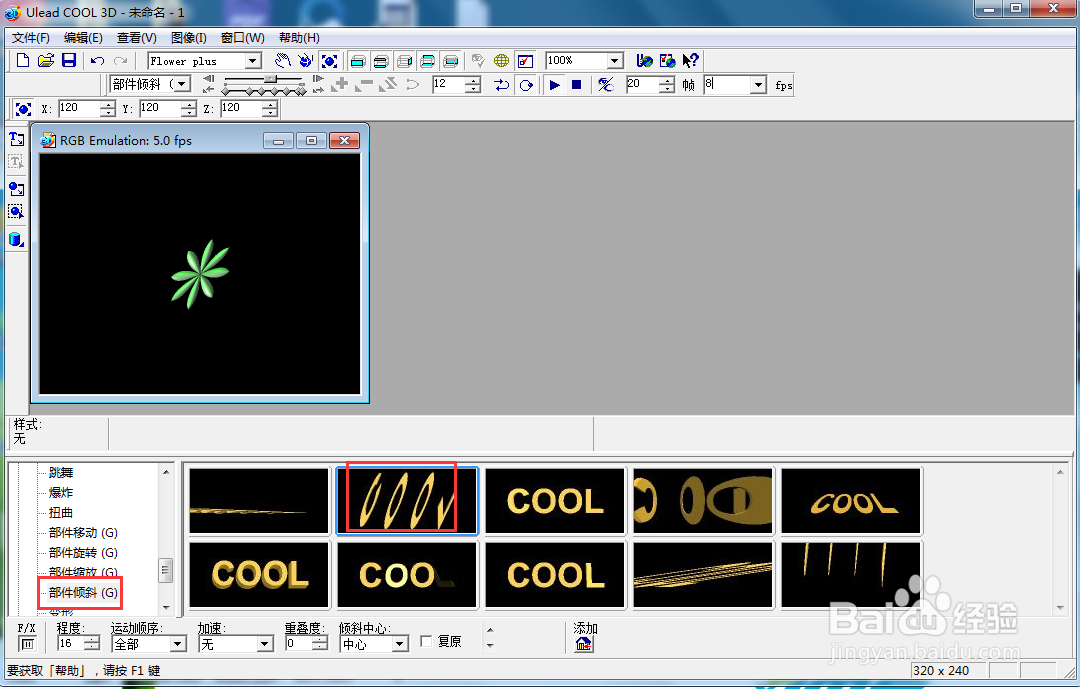Select 部件旋转 (G) in effects tree
Image resolution: width=1080 pixels, height=689 pixels.
point(83,553)
